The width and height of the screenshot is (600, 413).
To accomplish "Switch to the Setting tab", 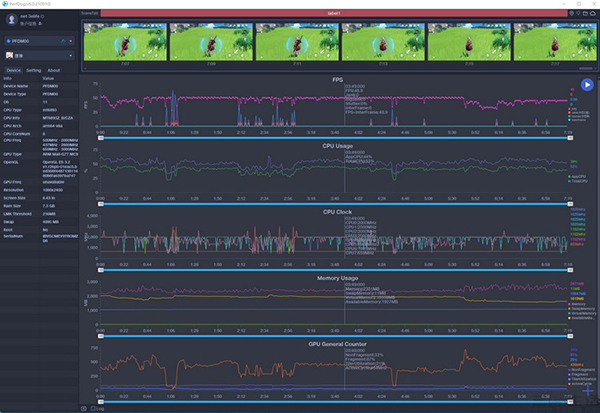I will (34, 71).
